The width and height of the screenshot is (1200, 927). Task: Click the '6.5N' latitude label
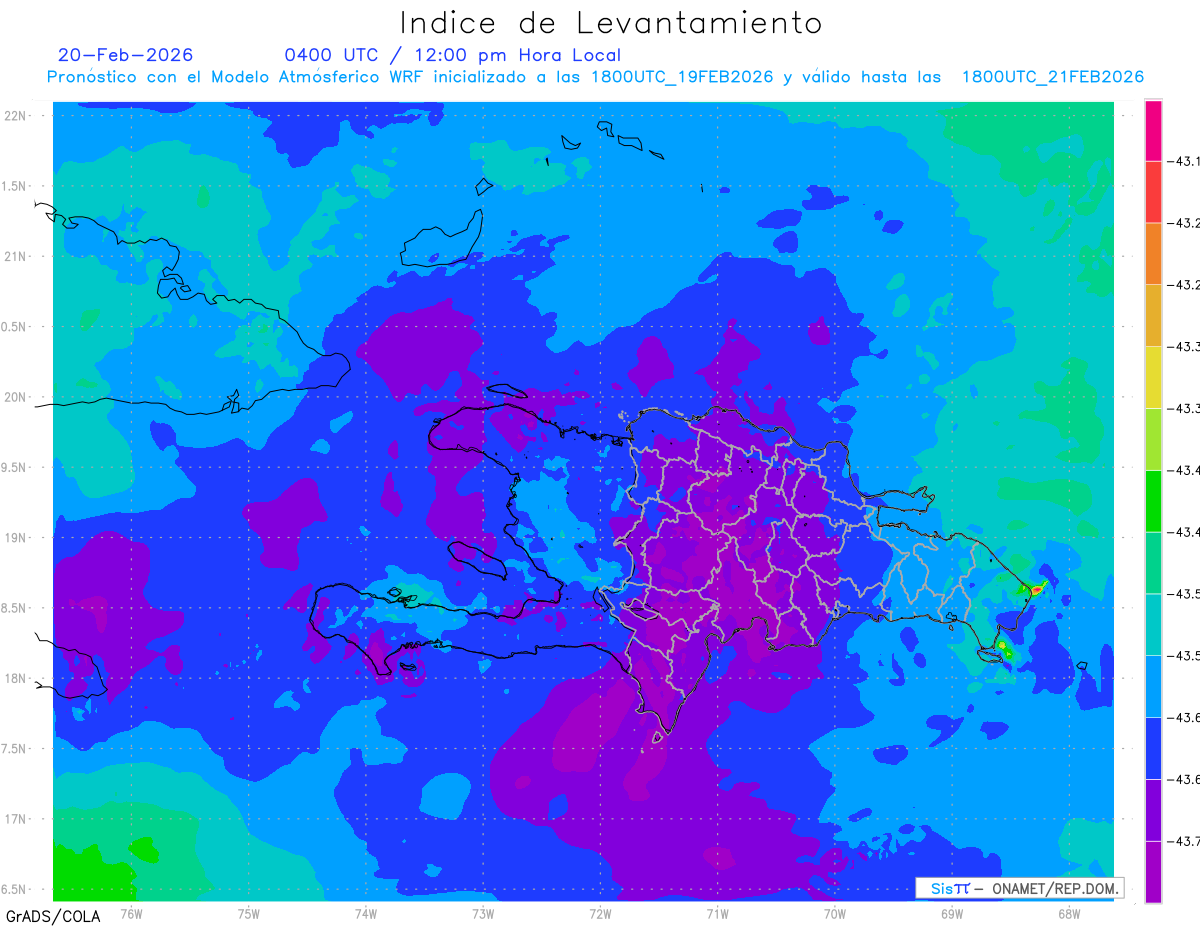(x=13, y=890)
